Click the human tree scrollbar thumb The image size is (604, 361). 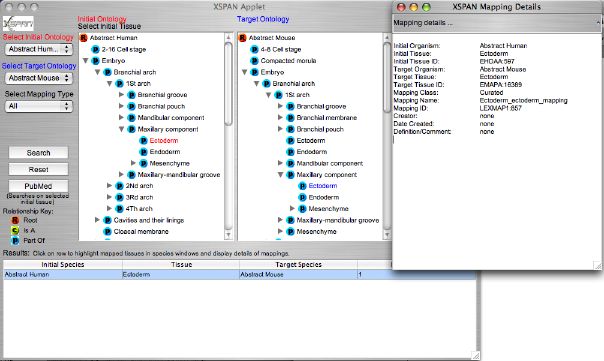[x=228, y=84]
